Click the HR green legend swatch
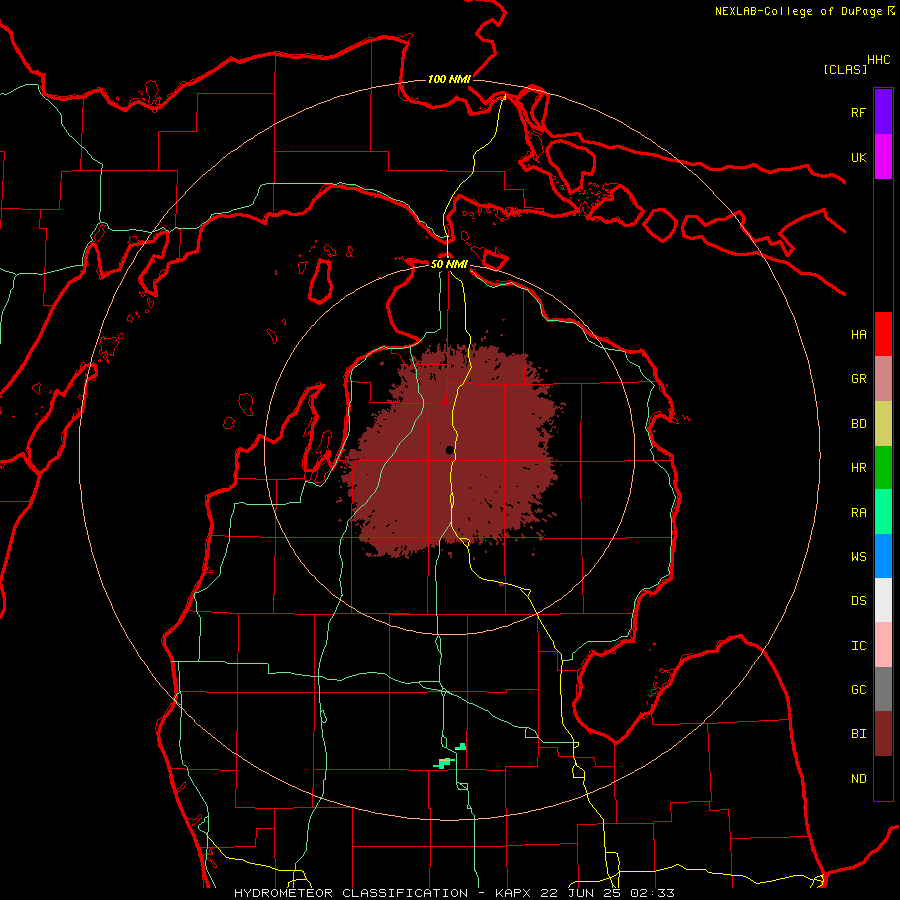 (883, 468)
